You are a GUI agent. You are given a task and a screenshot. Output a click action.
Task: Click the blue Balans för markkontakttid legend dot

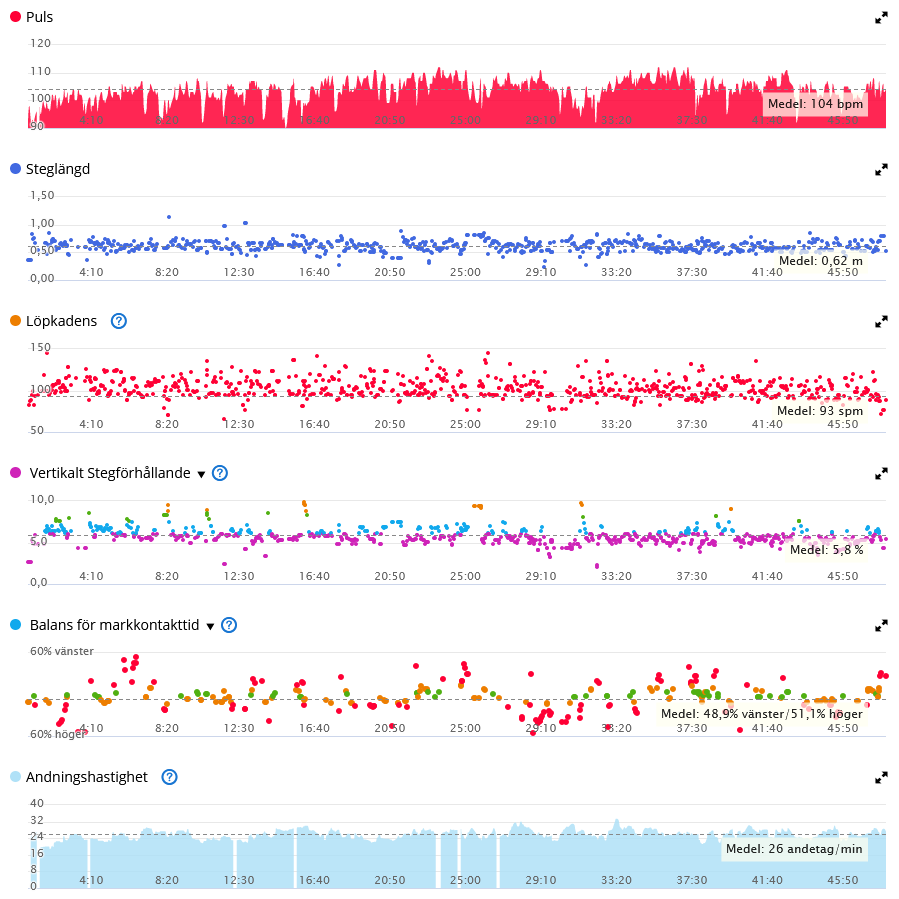pos(15,624)
